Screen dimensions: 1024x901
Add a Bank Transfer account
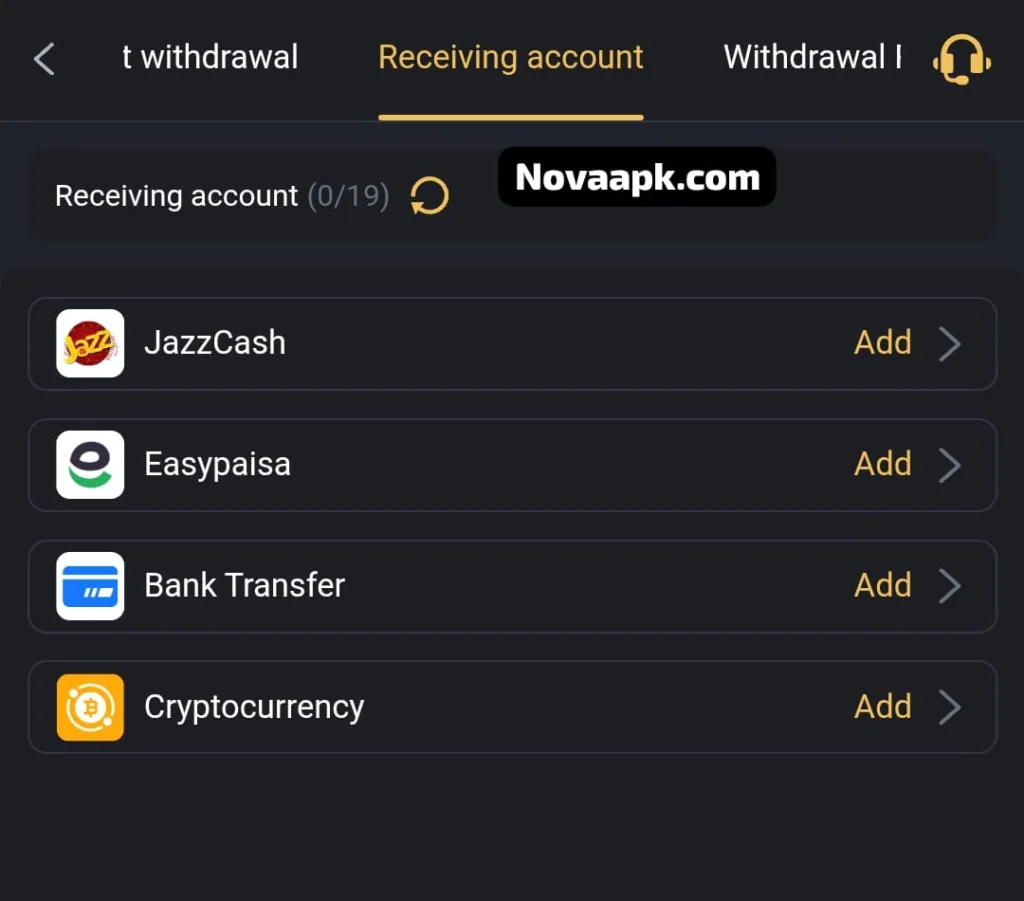click(882, 586)
